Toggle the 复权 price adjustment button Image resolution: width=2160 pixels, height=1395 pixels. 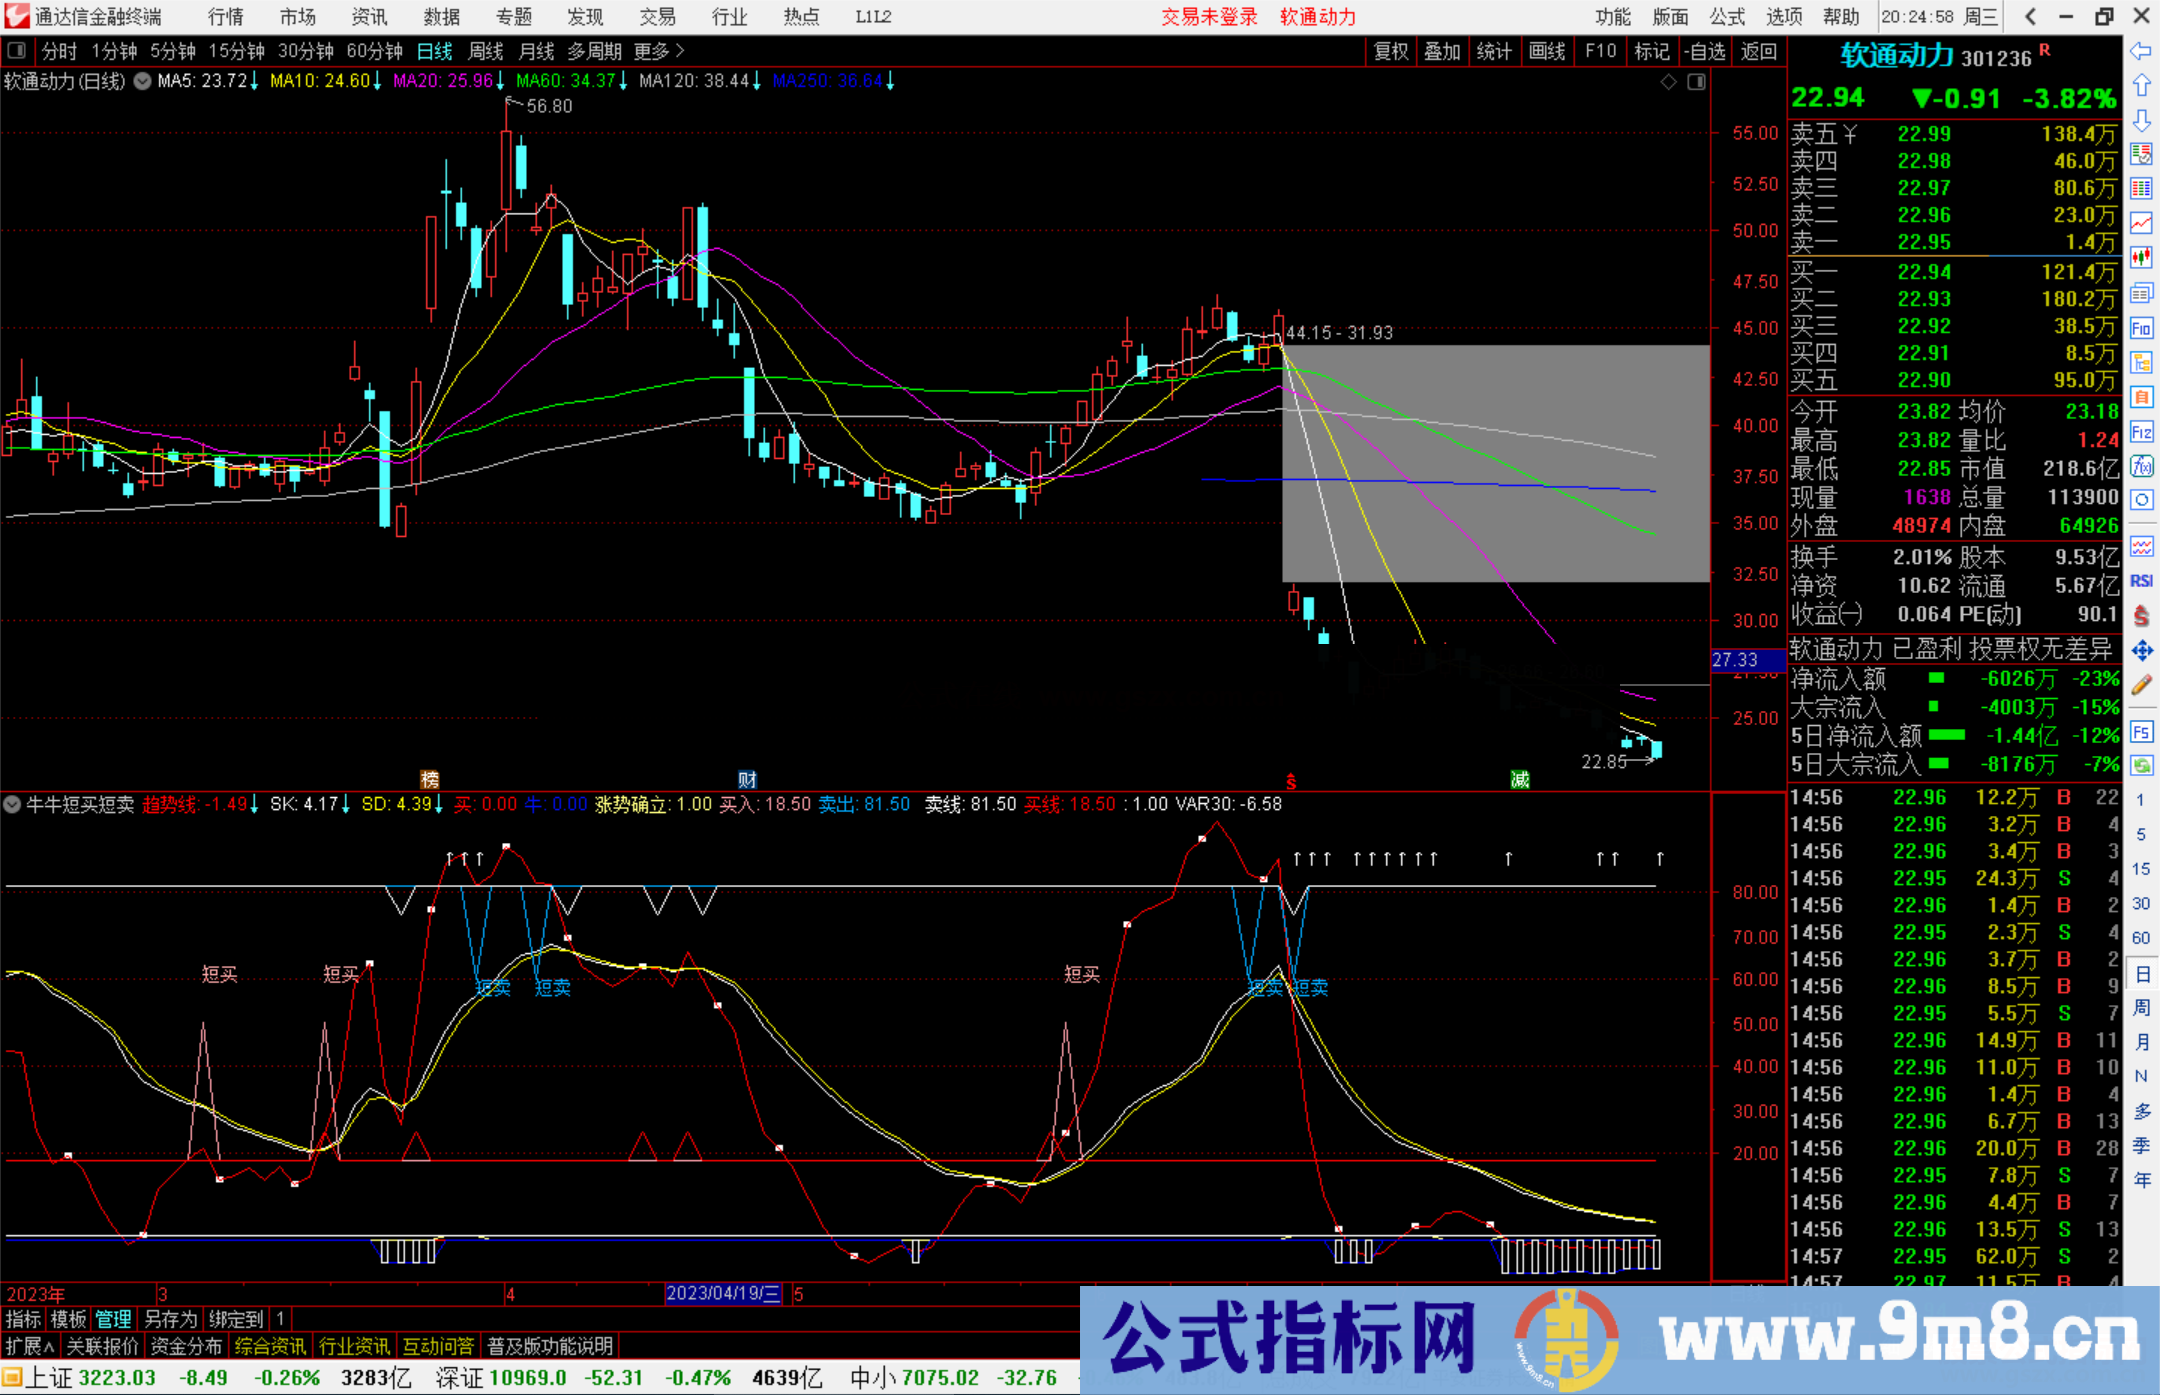(x=1391, y=51)
